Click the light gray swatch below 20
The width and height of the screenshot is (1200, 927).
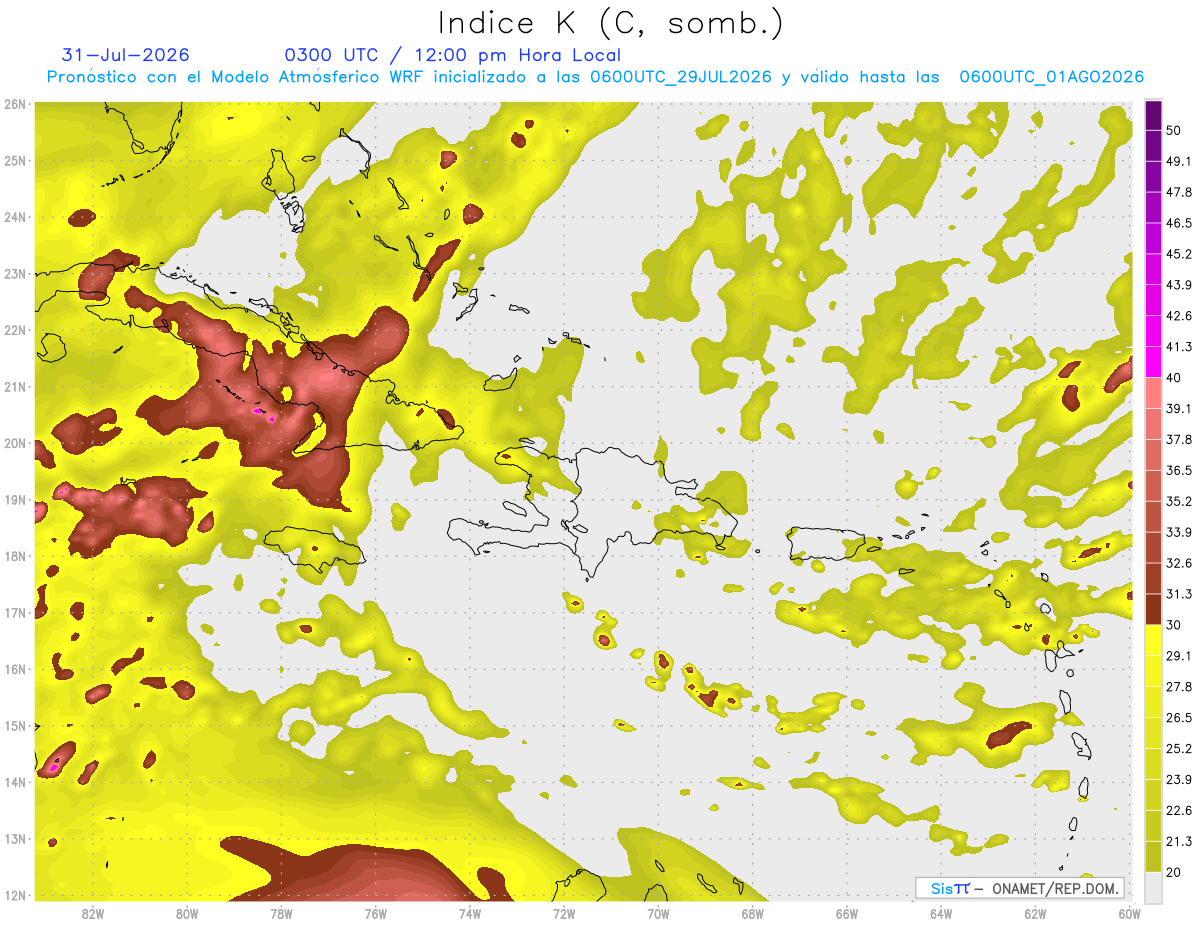[x=1153, y=886]
